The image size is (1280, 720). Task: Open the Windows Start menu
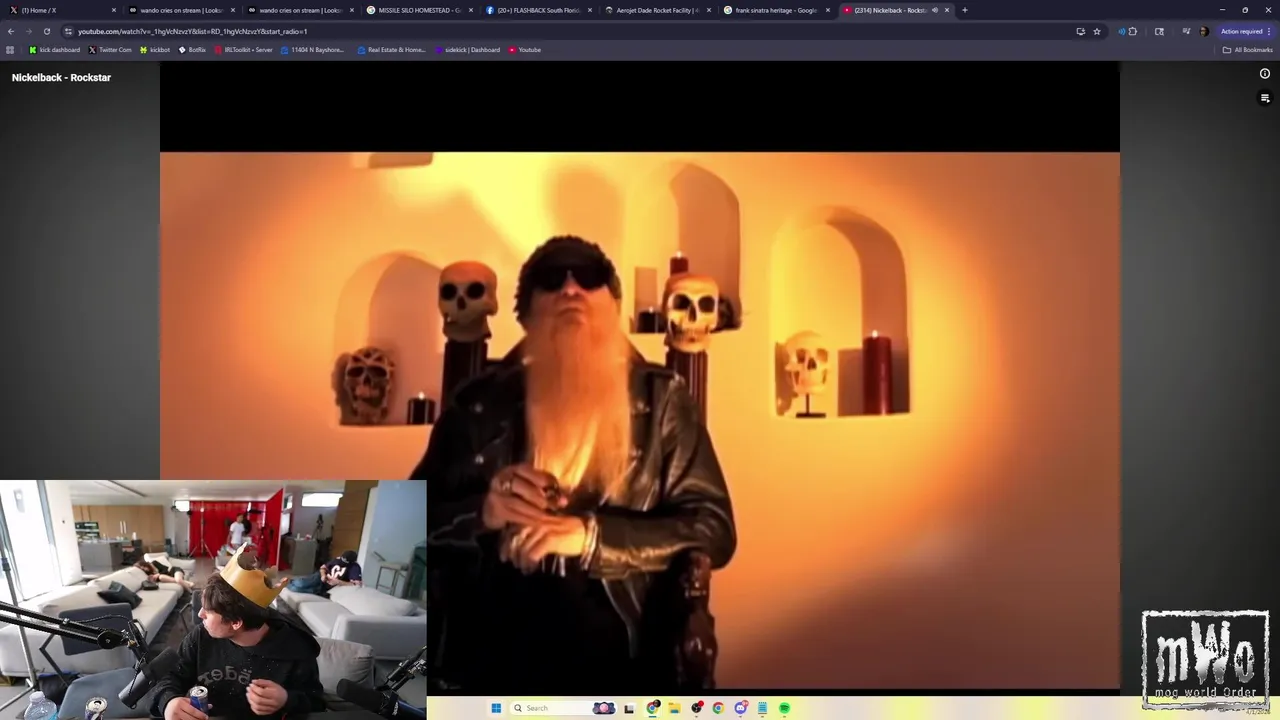tap(496, 708)
